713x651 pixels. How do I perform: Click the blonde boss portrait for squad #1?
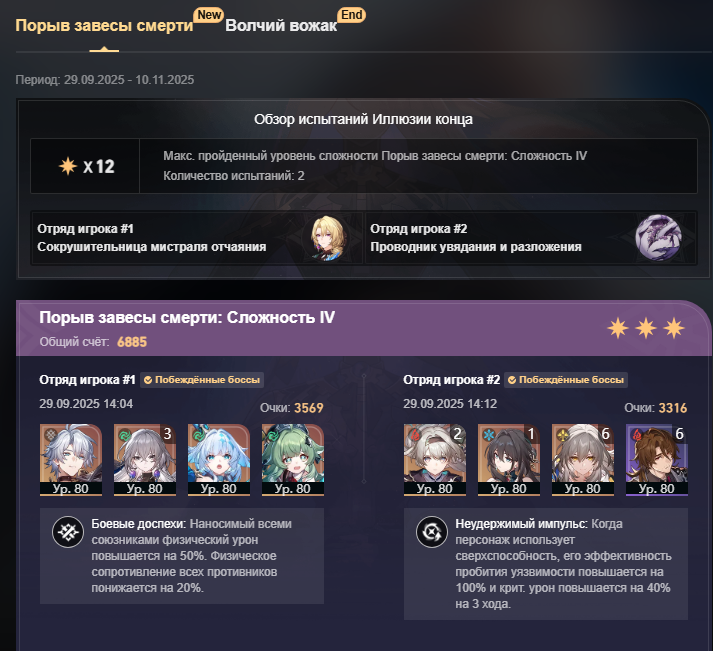[327, 238]
